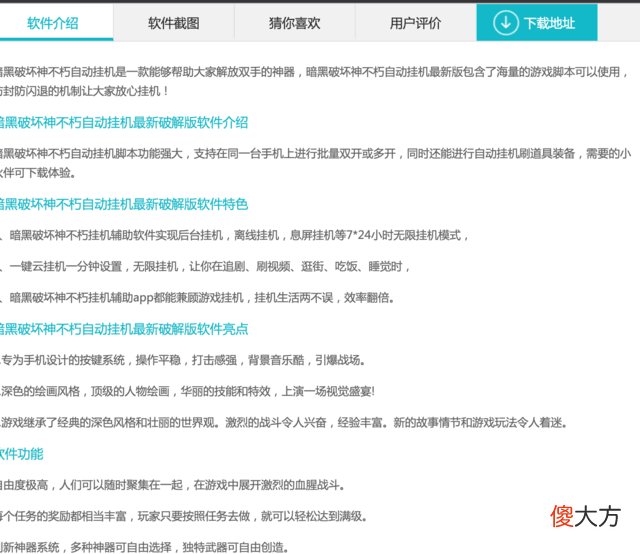Click line ending 上演一场视觉盛宴!
640x554 pixels.
187,392
